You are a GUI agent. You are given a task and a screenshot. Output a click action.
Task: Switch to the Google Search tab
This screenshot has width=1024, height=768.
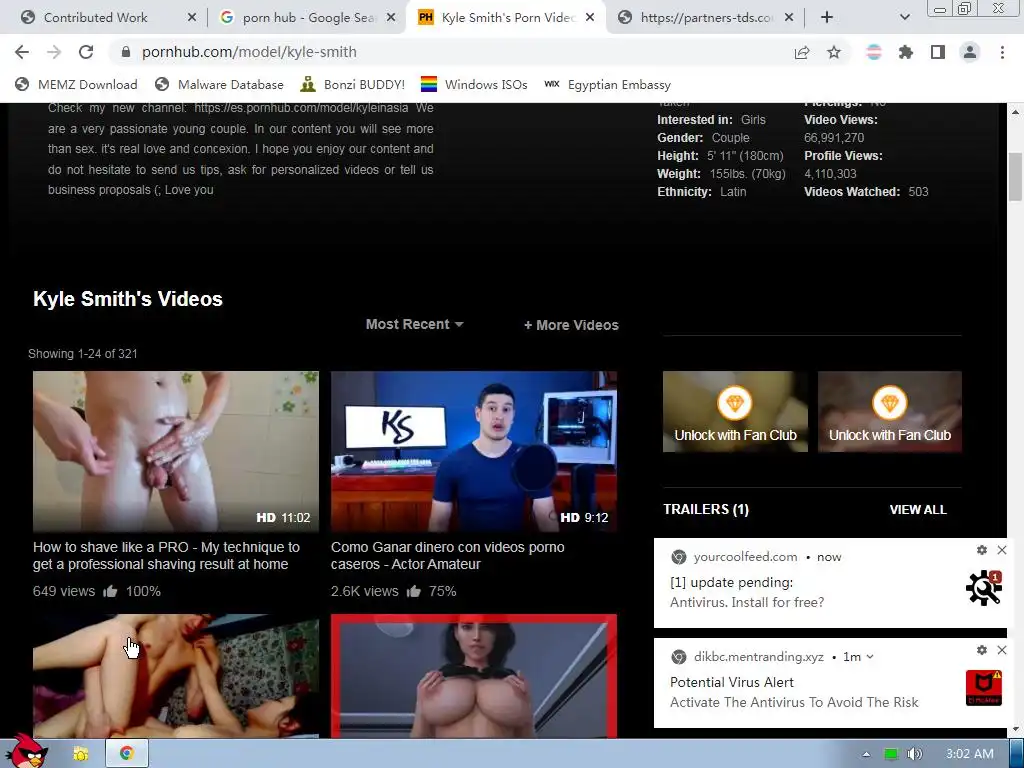point(298,18)
